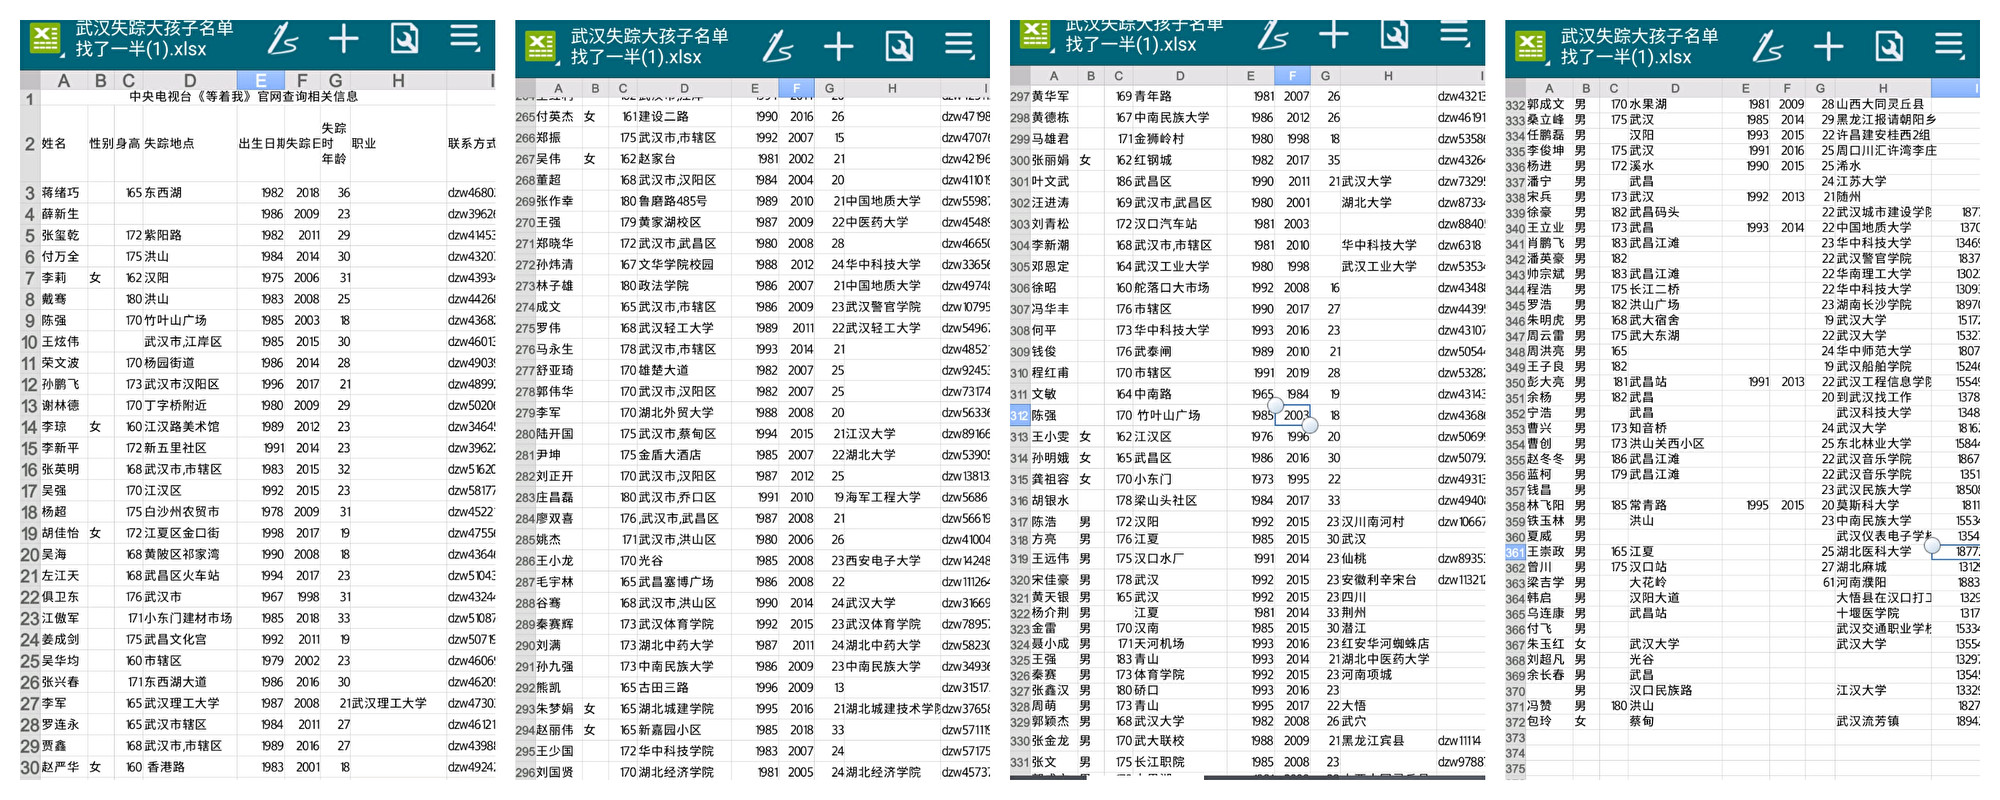Tap the plus icon in the panel showing rows 297–331
This screenshot has height=800, width=2000.
[1333, 34]
